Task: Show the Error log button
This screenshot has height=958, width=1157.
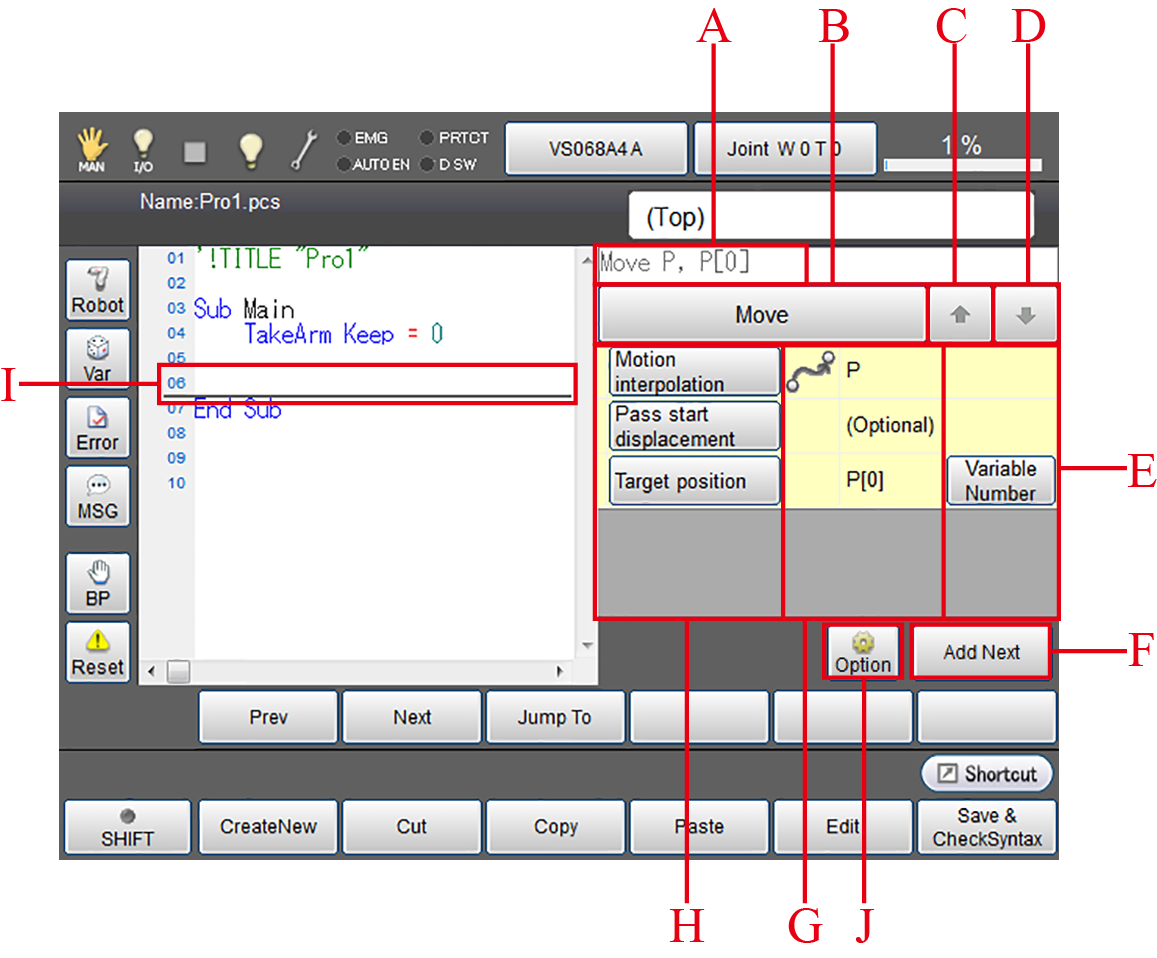Action: tap(98, 428)
